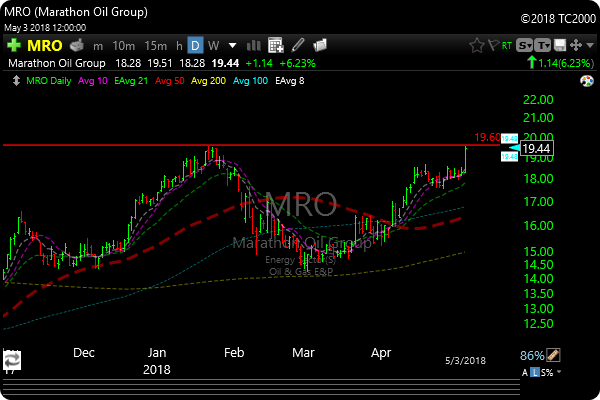Click the flag icon in chart toolbar

pyautogui.click(x=495, y=45)
